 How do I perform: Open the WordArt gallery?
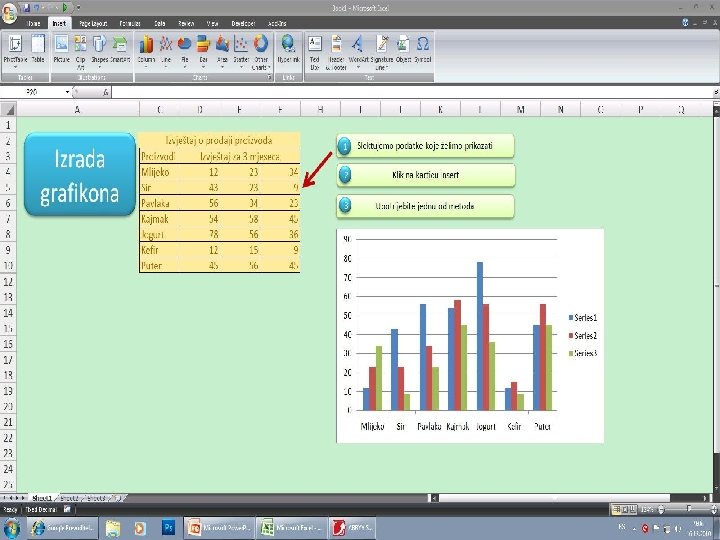pyautogui.click(x=358, y=51)
